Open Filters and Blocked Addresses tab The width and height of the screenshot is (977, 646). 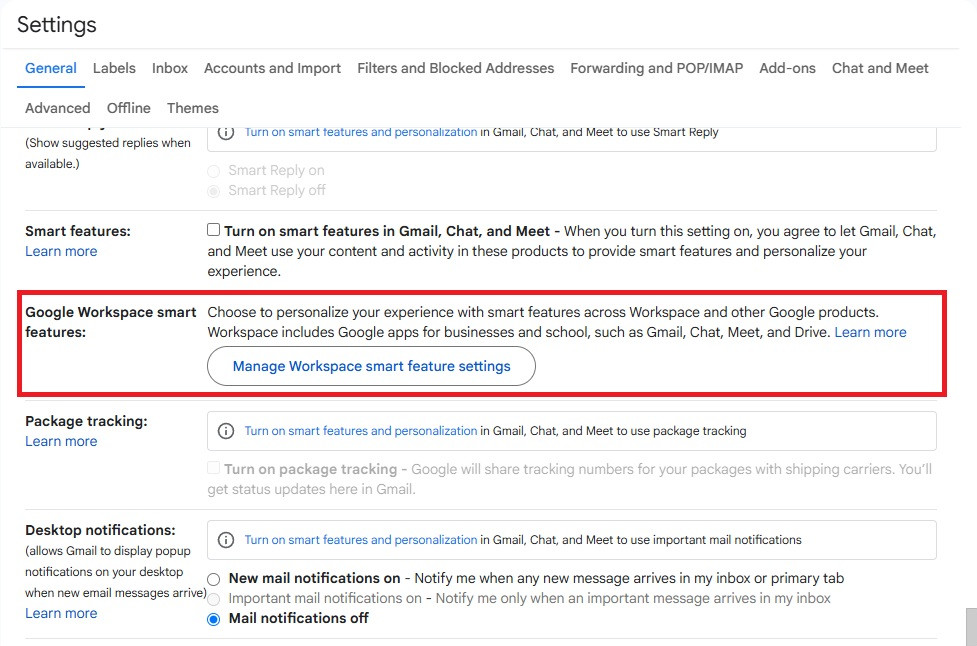pos(455,69)
